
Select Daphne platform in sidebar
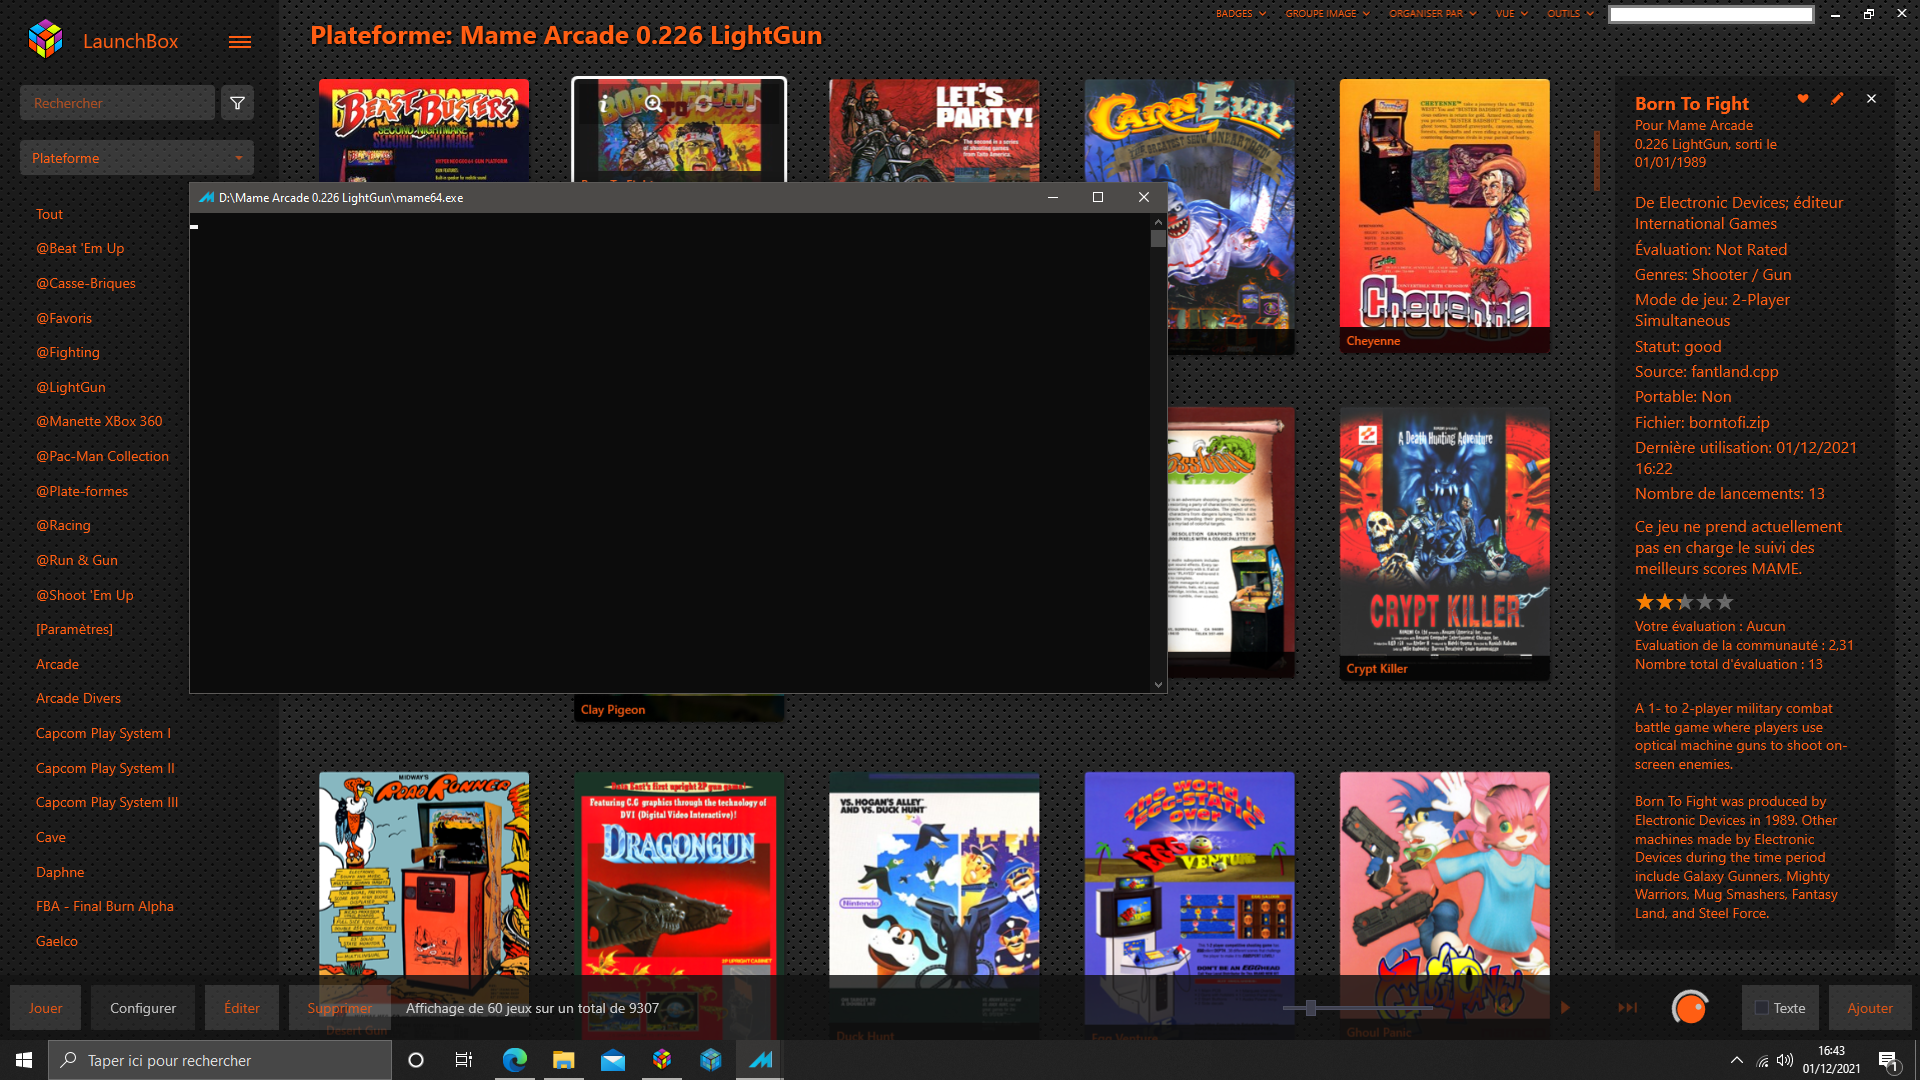click(60, 872)
